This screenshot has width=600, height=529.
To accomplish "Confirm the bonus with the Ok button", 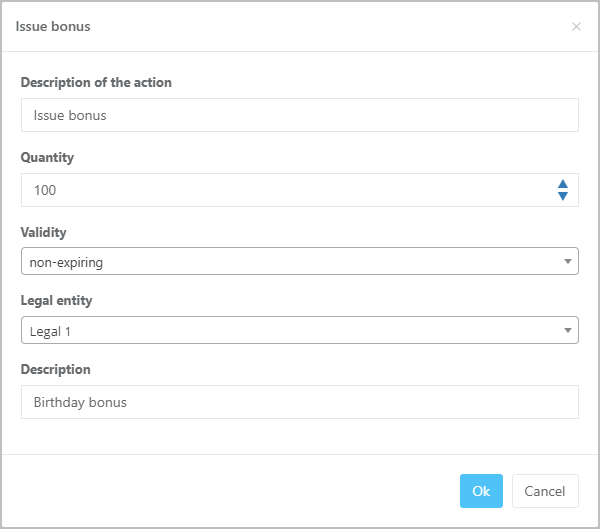I will 481,491.
